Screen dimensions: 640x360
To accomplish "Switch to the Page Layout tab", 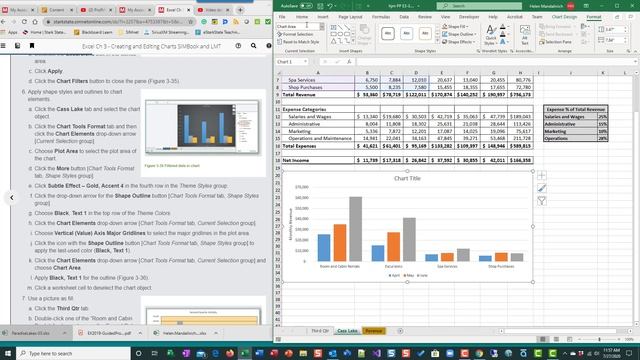I will pos(350,17).
